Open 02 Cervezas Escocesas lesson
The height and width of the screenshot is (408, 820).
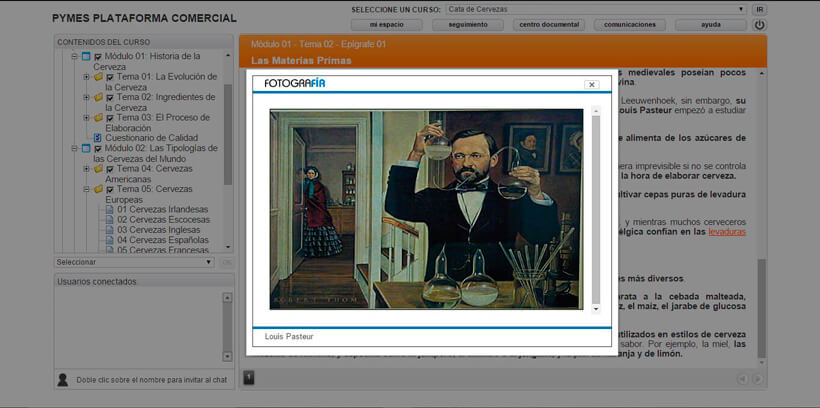163,220
